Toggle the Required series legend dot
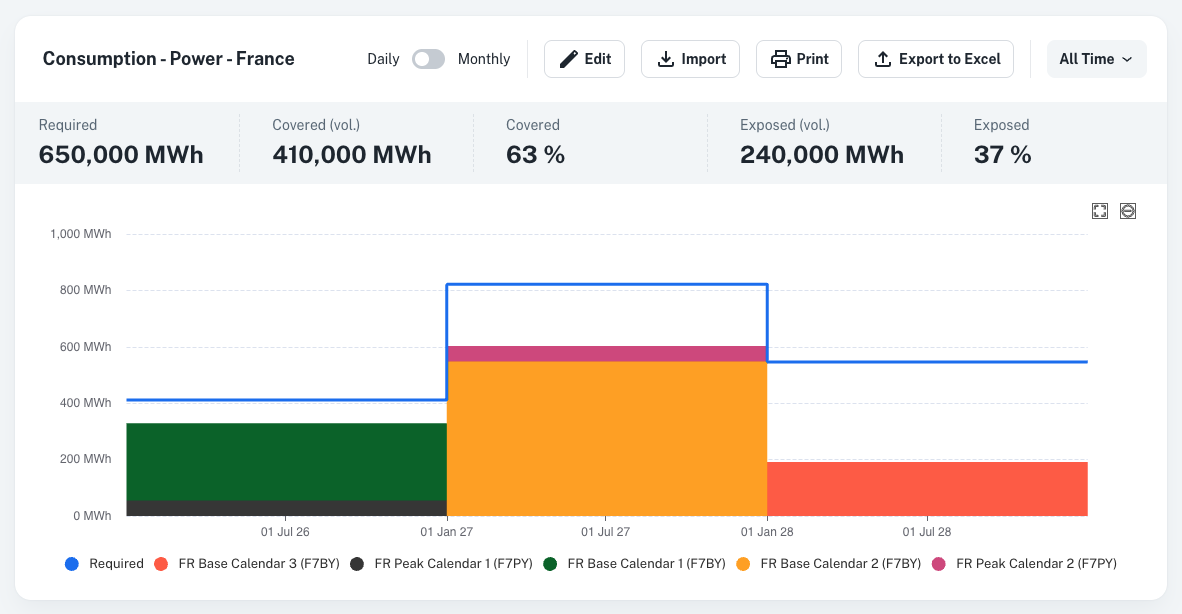Image resolution: width=1182 pixels, height=614 pixels. point(72,564)
